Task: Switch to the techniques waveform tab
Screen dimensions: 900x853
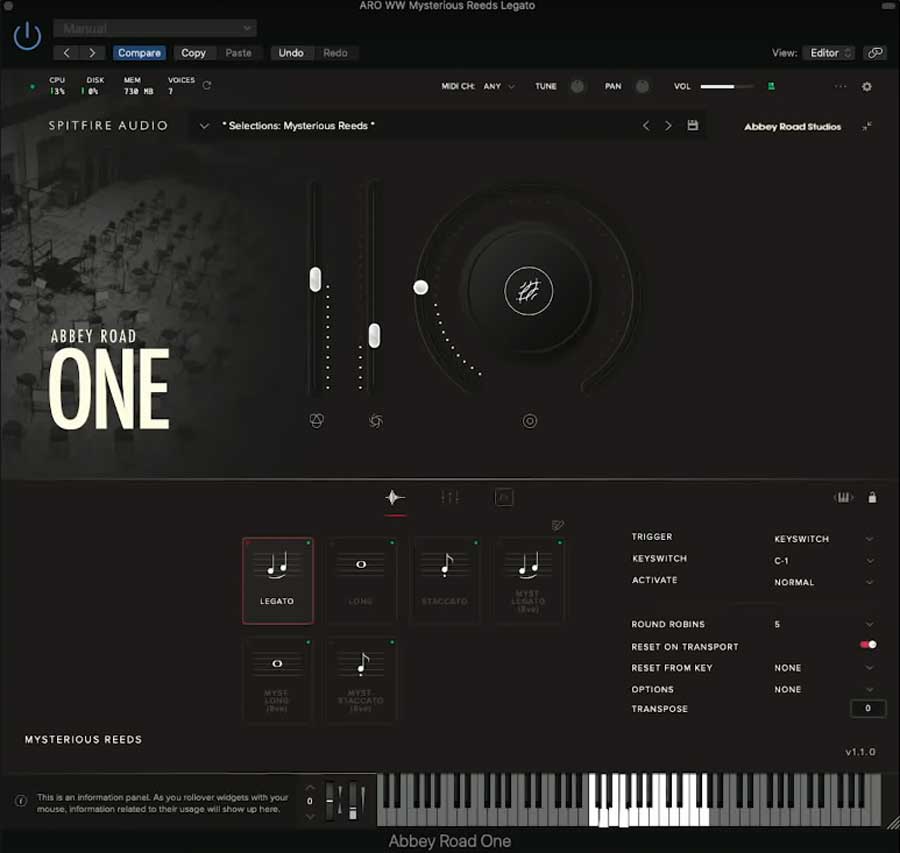Action: click(395, 498)
